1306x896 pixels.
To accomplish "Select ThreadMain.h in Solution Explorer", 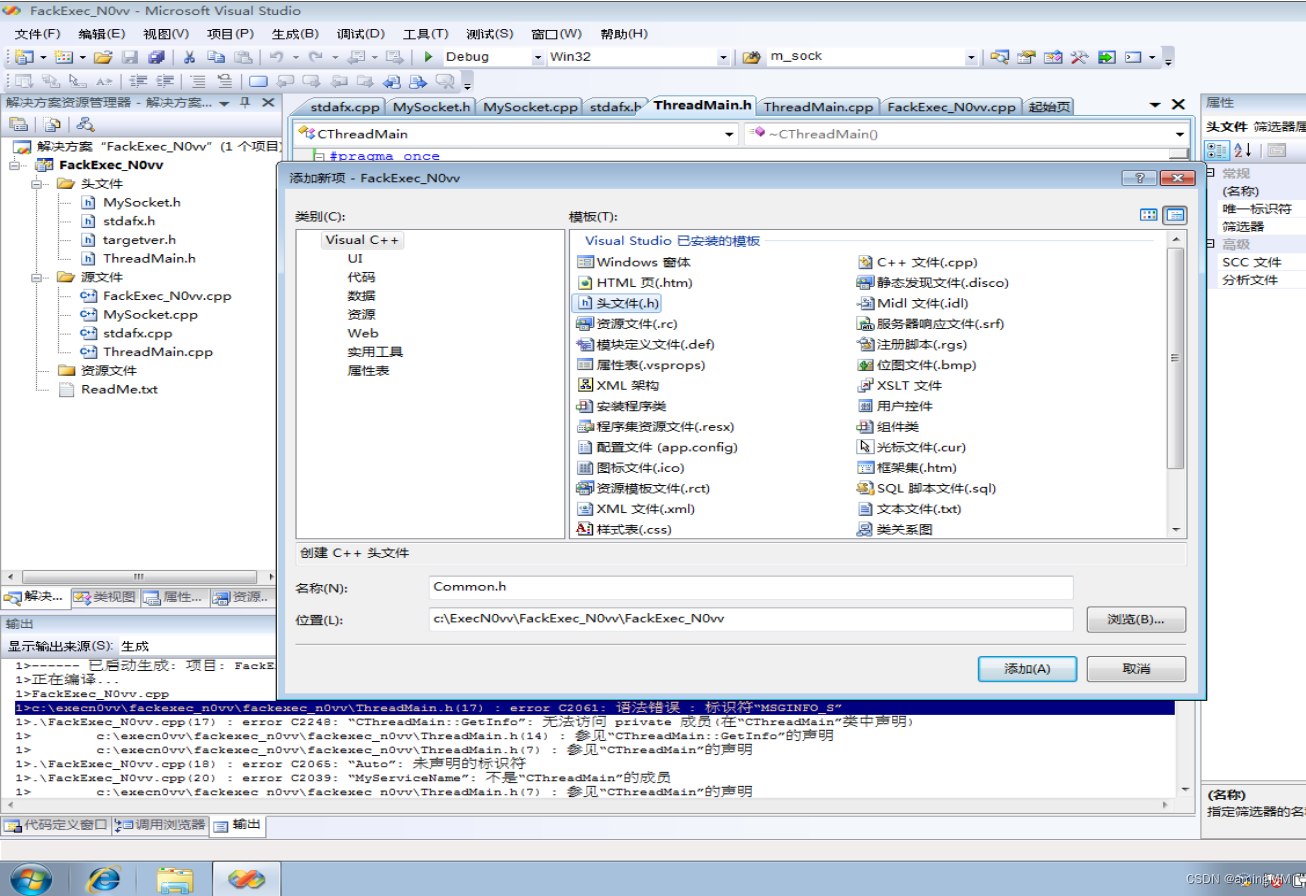I will click(149, 258).
